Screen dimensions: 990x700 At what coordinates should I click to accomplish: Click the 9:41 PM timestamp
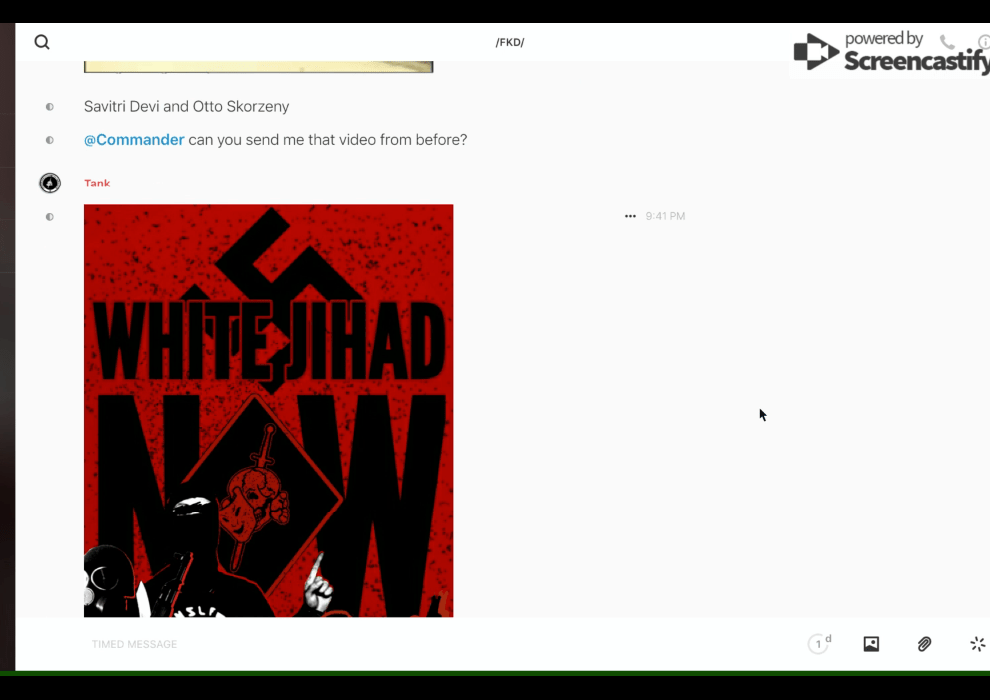click(665, 216)
